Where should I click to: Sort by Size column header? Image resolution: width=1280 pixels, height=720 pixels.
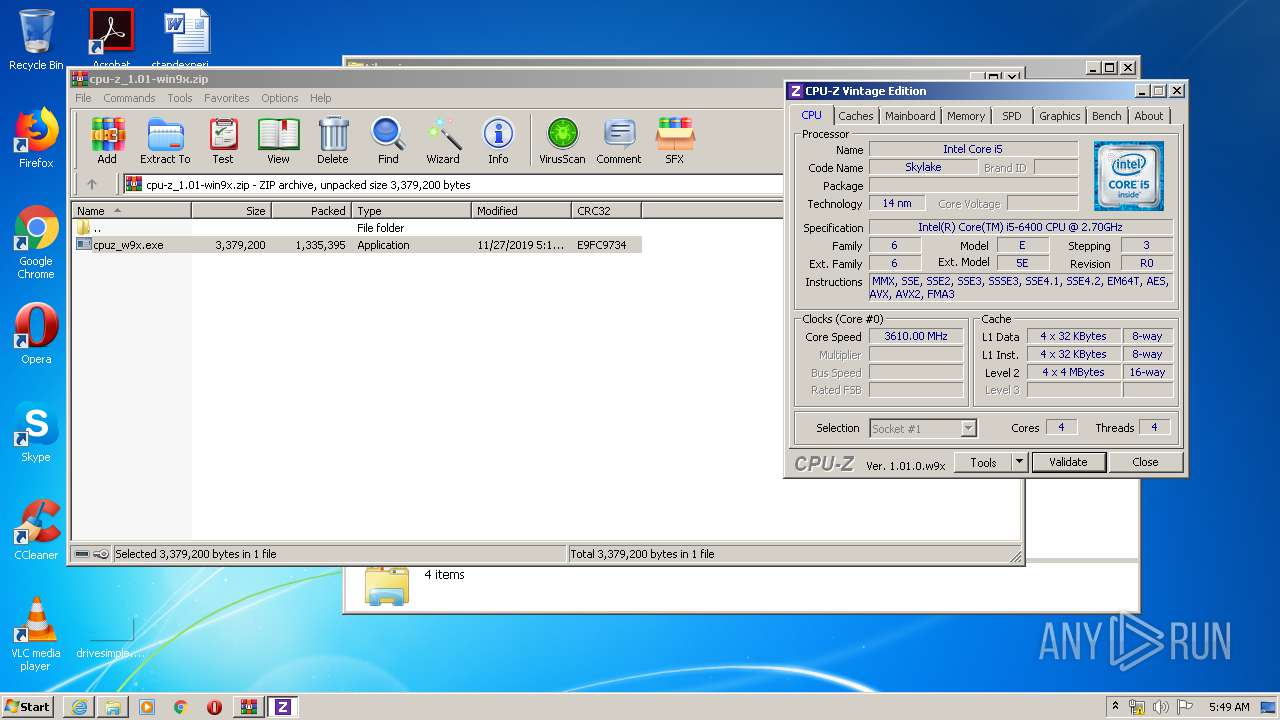[x=231, y=211]
